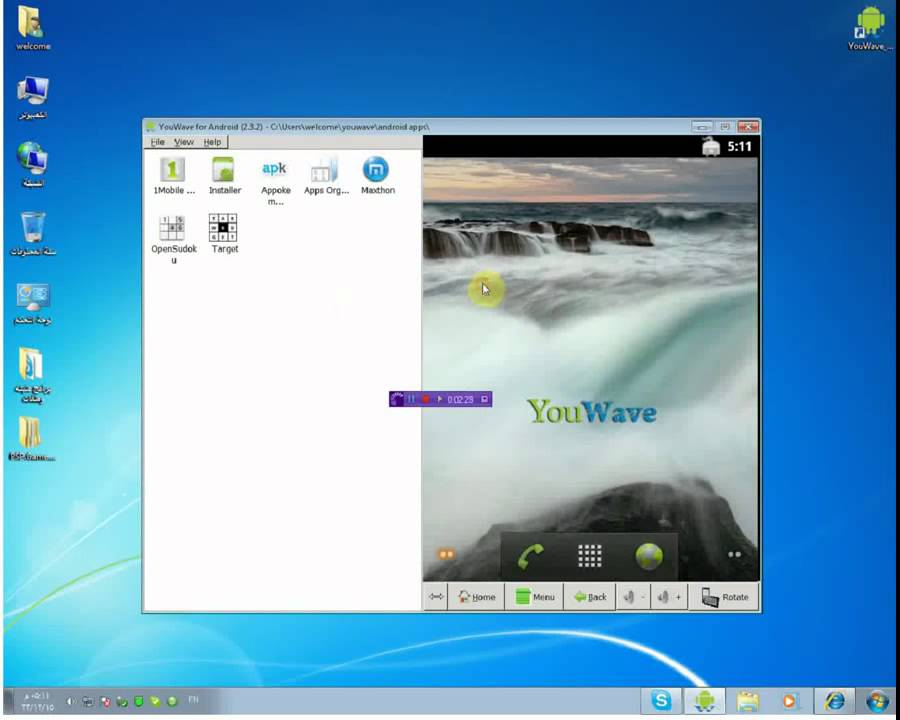
Task: Tap the Android browser globe icon
Action: 649,556
